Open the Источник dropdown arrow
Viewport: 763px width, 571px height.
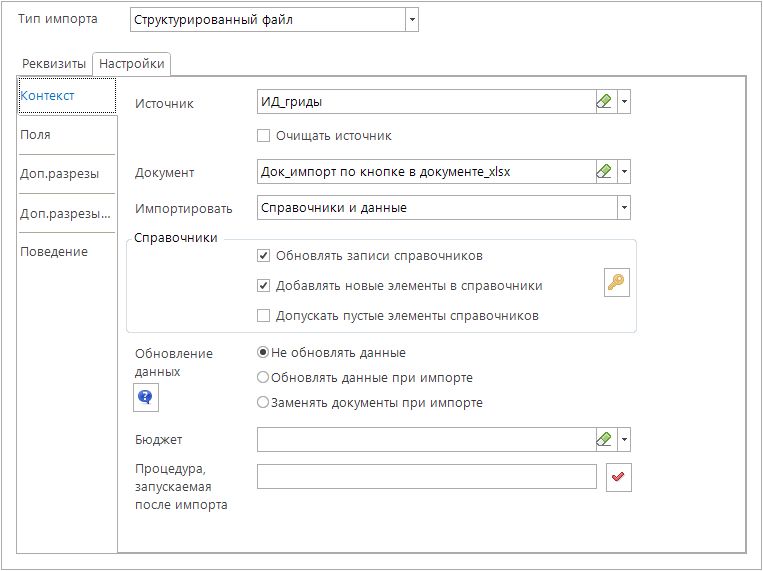click(624, 101)
